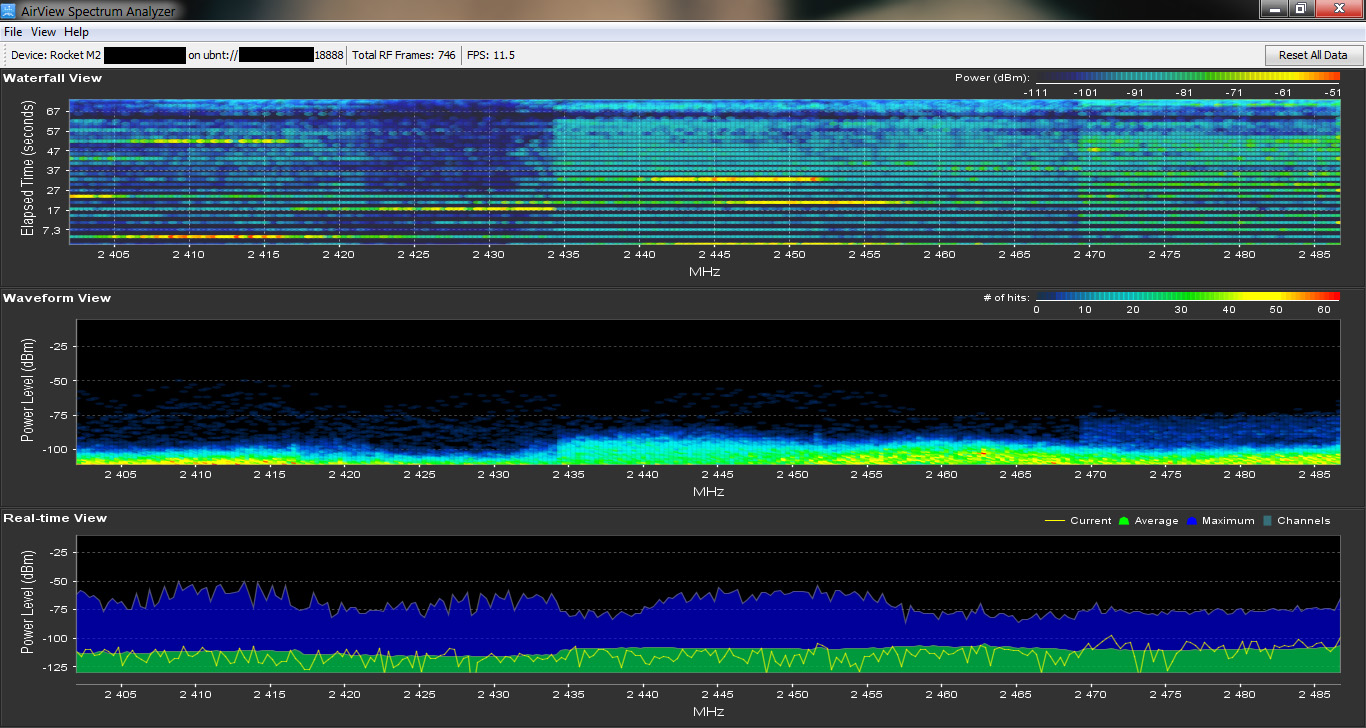Close the AirView Spectrum Analyzer window
Screen dimensions: 1366x728
point(1340,9)
